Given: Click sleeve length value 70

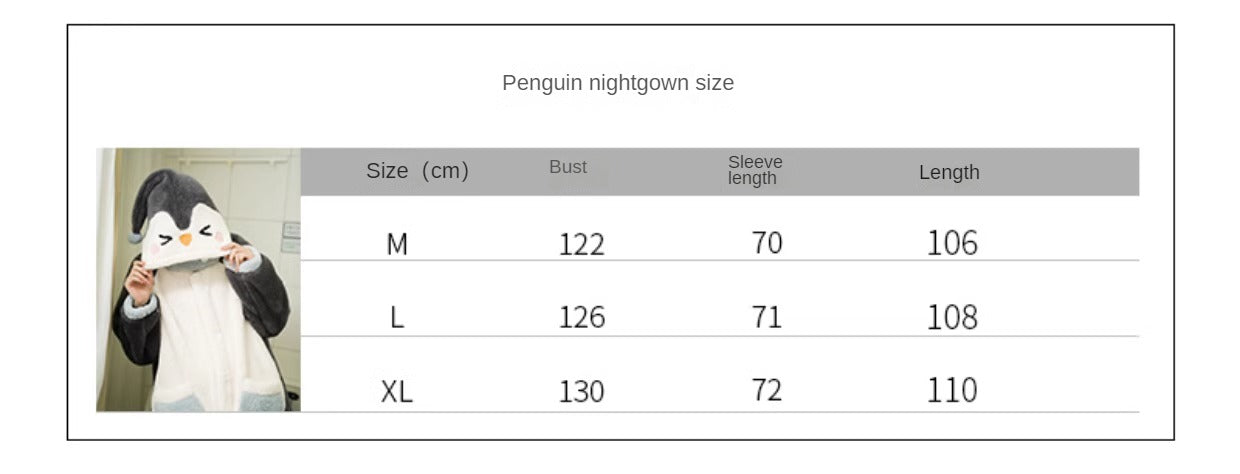Looking at the screenshot, I should [x=767, y=243].
